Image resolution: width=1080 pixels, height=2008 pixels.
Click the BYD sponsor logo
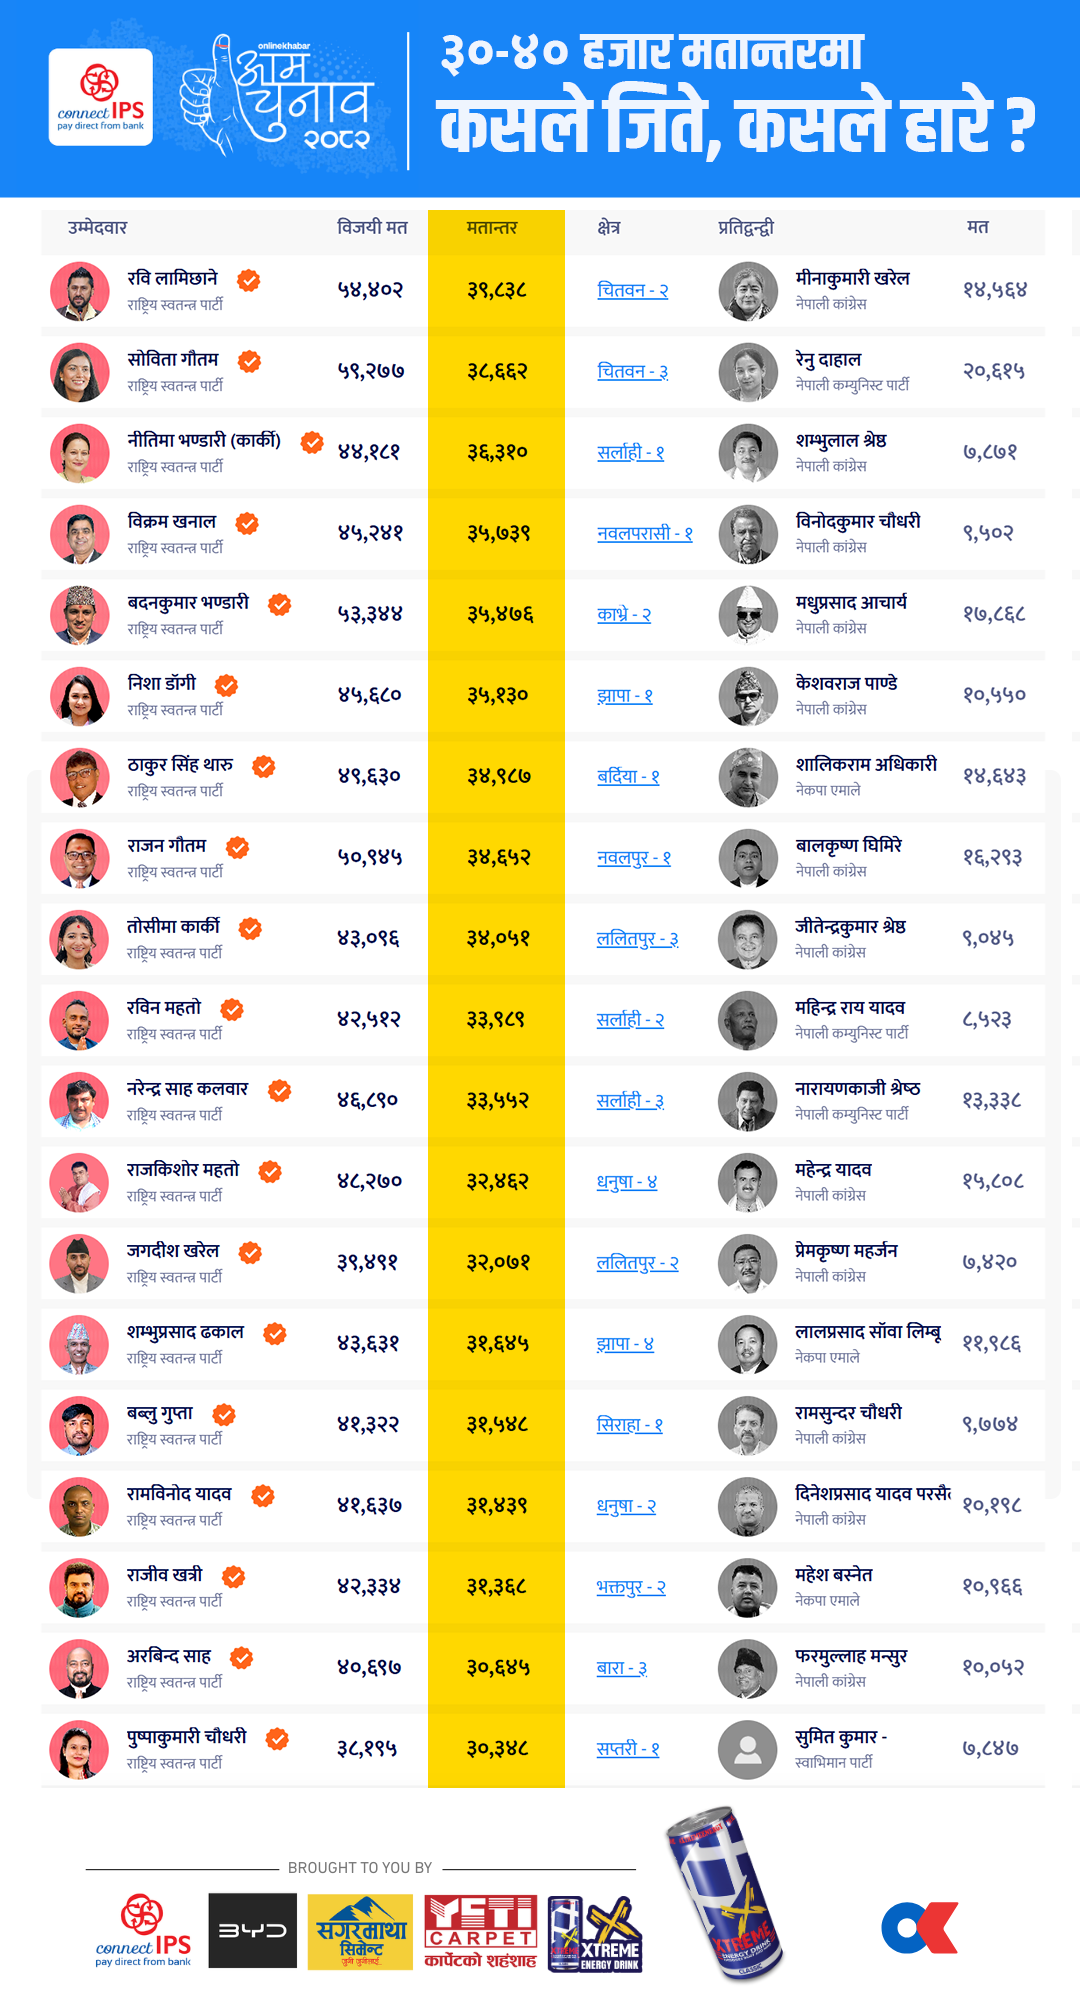point(253,1930)
